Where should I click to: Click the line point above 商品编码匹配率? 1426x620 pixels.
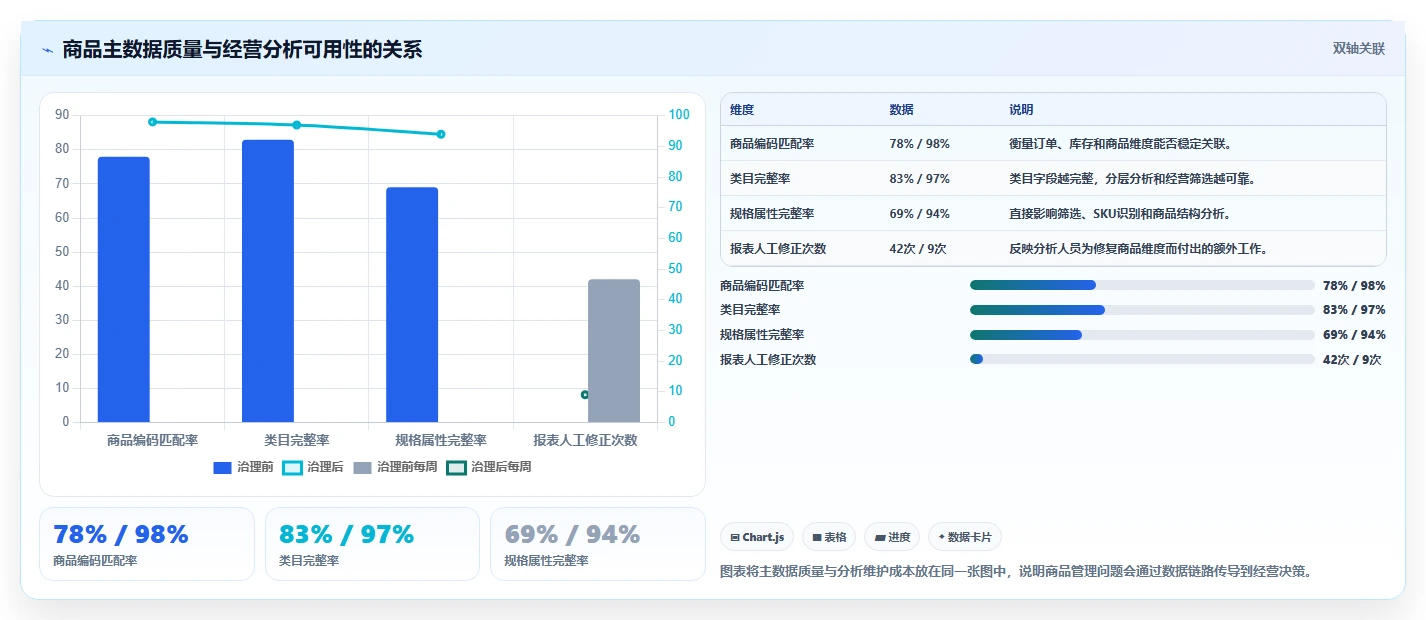click(x=152, y=122)
